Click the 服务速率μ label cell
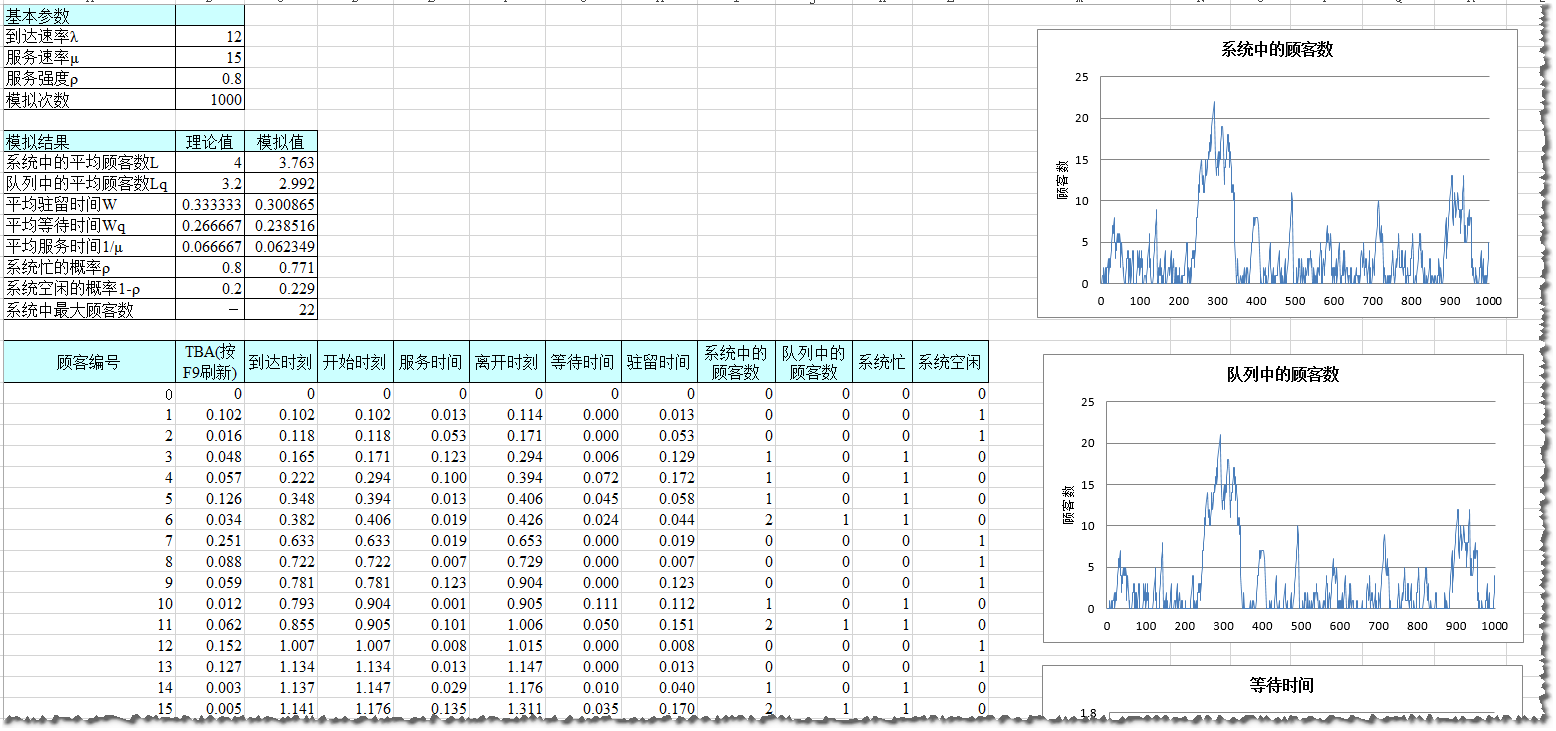 (x=89, y=57)
